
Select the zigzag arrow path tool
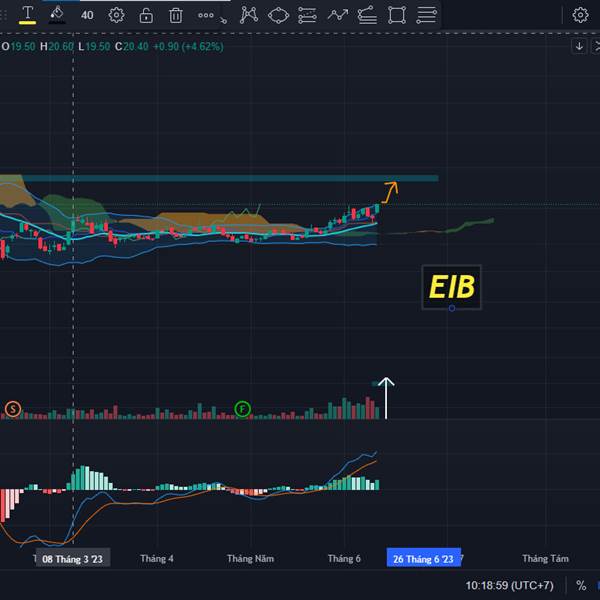coord(338,15)
